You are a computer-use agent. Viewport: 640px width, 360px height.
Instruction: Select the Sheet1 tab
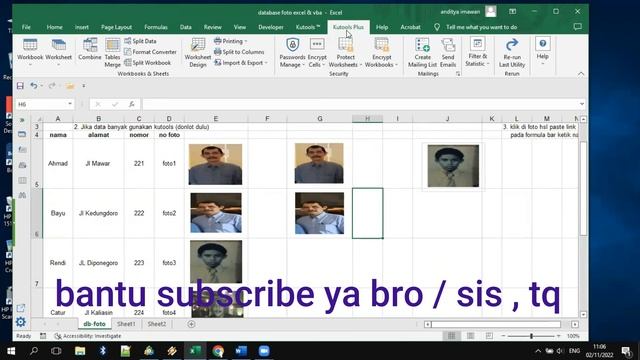click(126, 324)
